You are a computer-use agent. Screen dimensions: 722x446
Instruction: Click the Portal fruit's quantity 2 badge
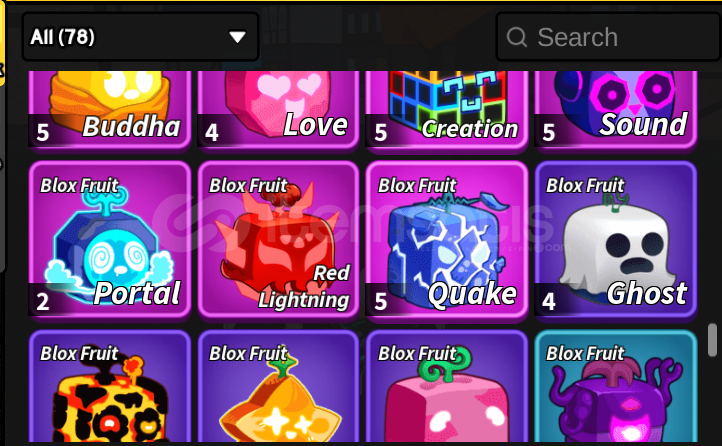click(43, 301)
